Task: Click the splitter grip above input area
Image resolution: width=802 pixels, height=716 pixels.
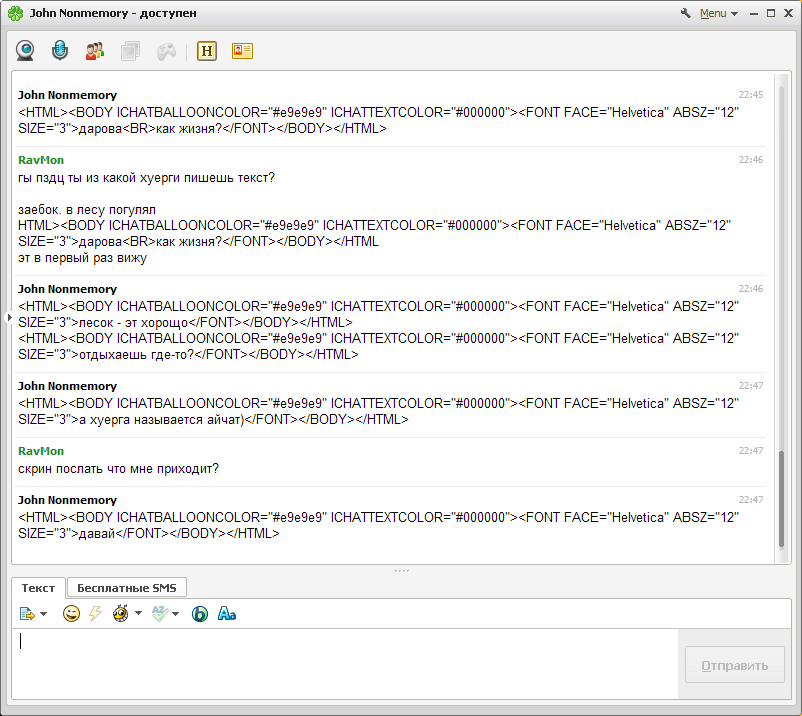Action: 402,571
